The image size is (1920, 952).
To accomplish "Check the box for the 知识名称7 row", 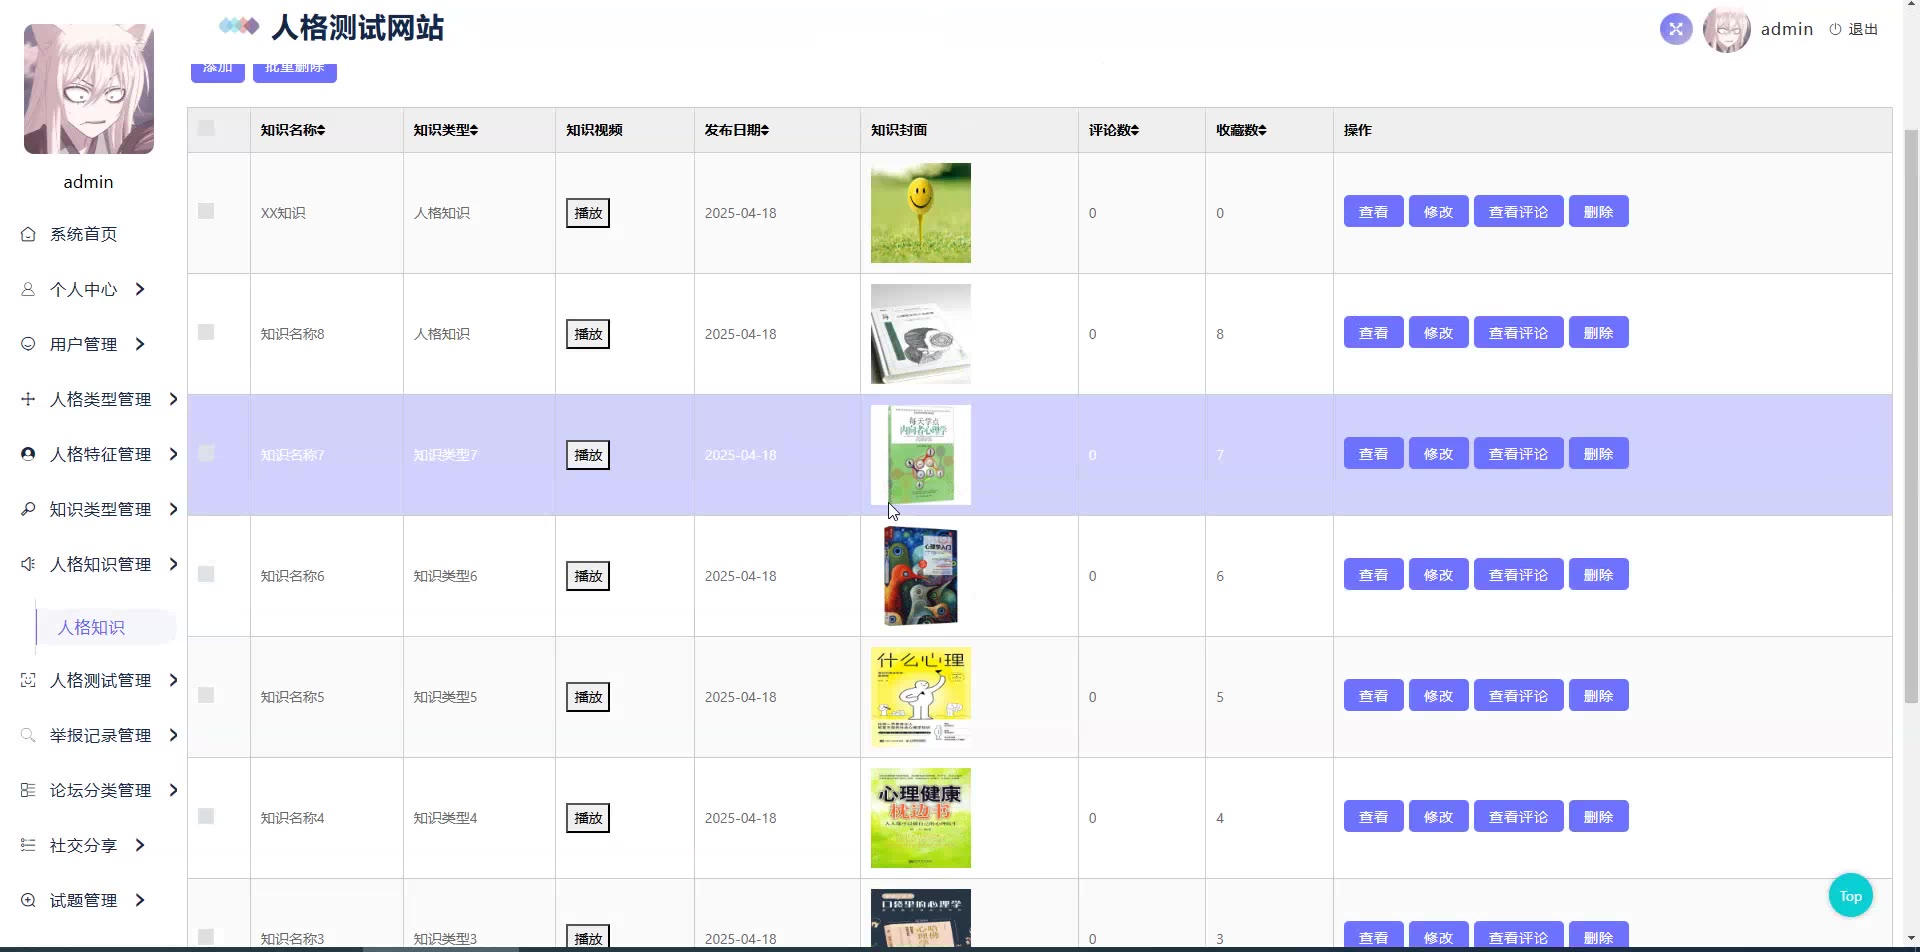I will click(x=206, y=453).
